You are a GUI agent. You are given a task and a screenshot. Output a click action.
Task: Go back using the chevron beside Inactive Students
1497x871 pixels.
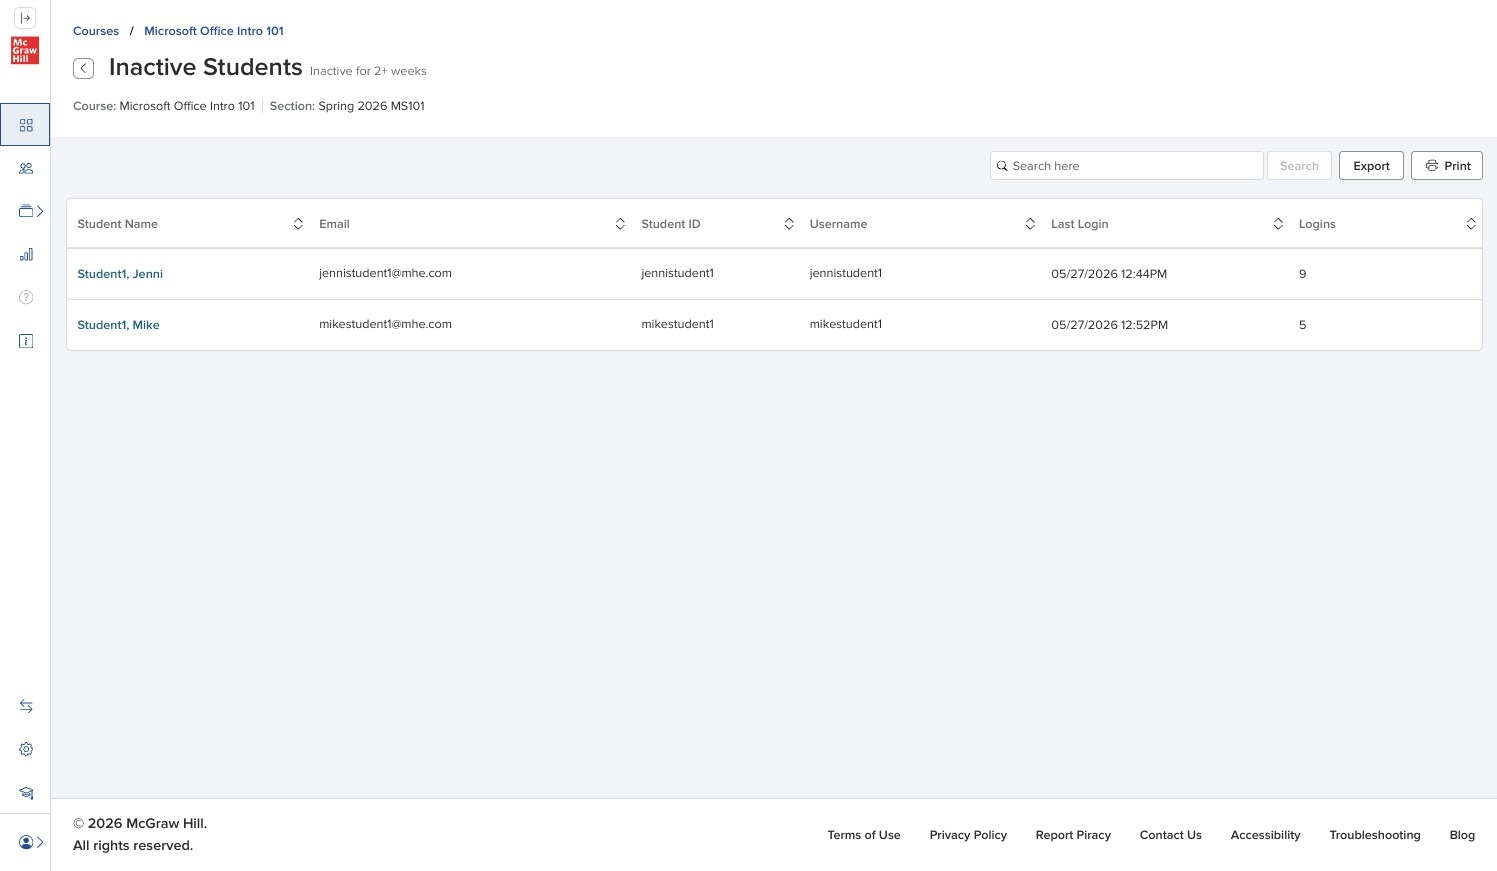(84, 68)
